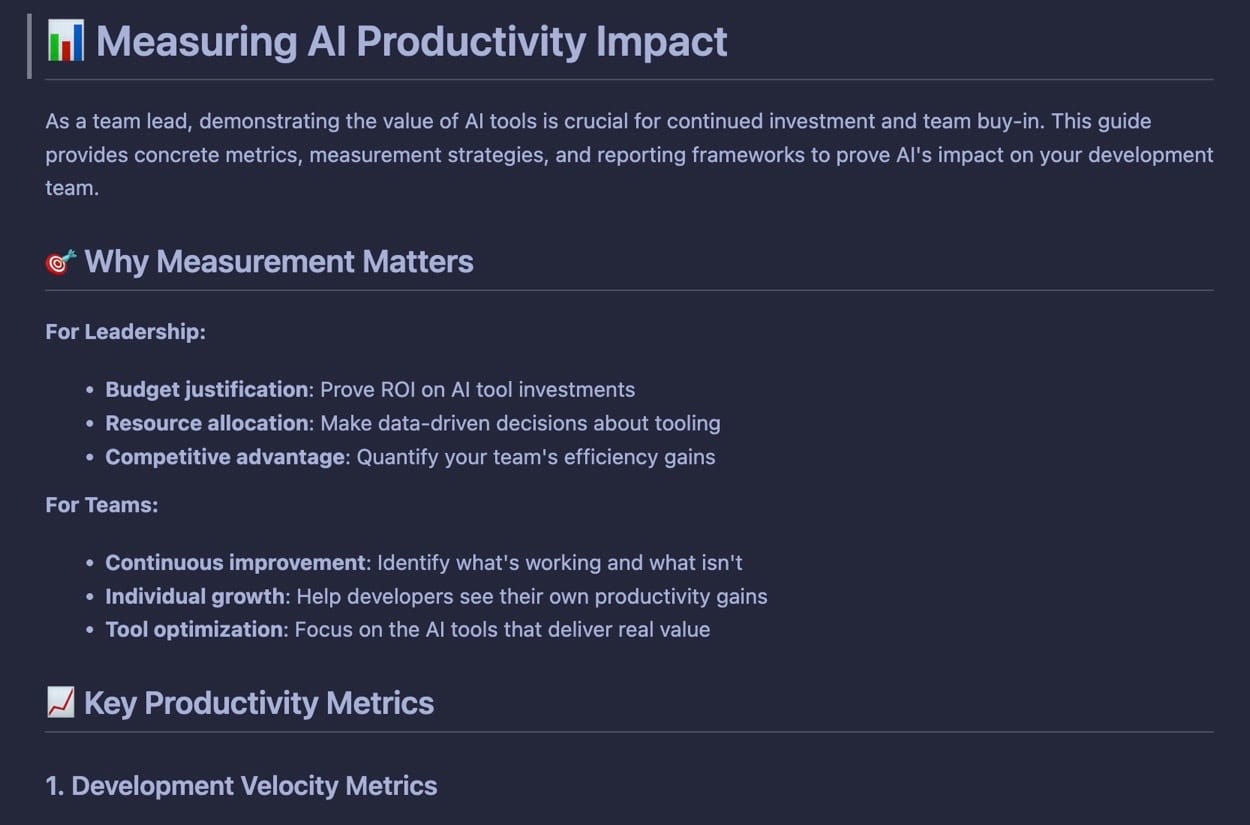1250x825 pixels.
Task: Click the Development Velocity Metrics subheading
Action: click(x=241, y=786)
